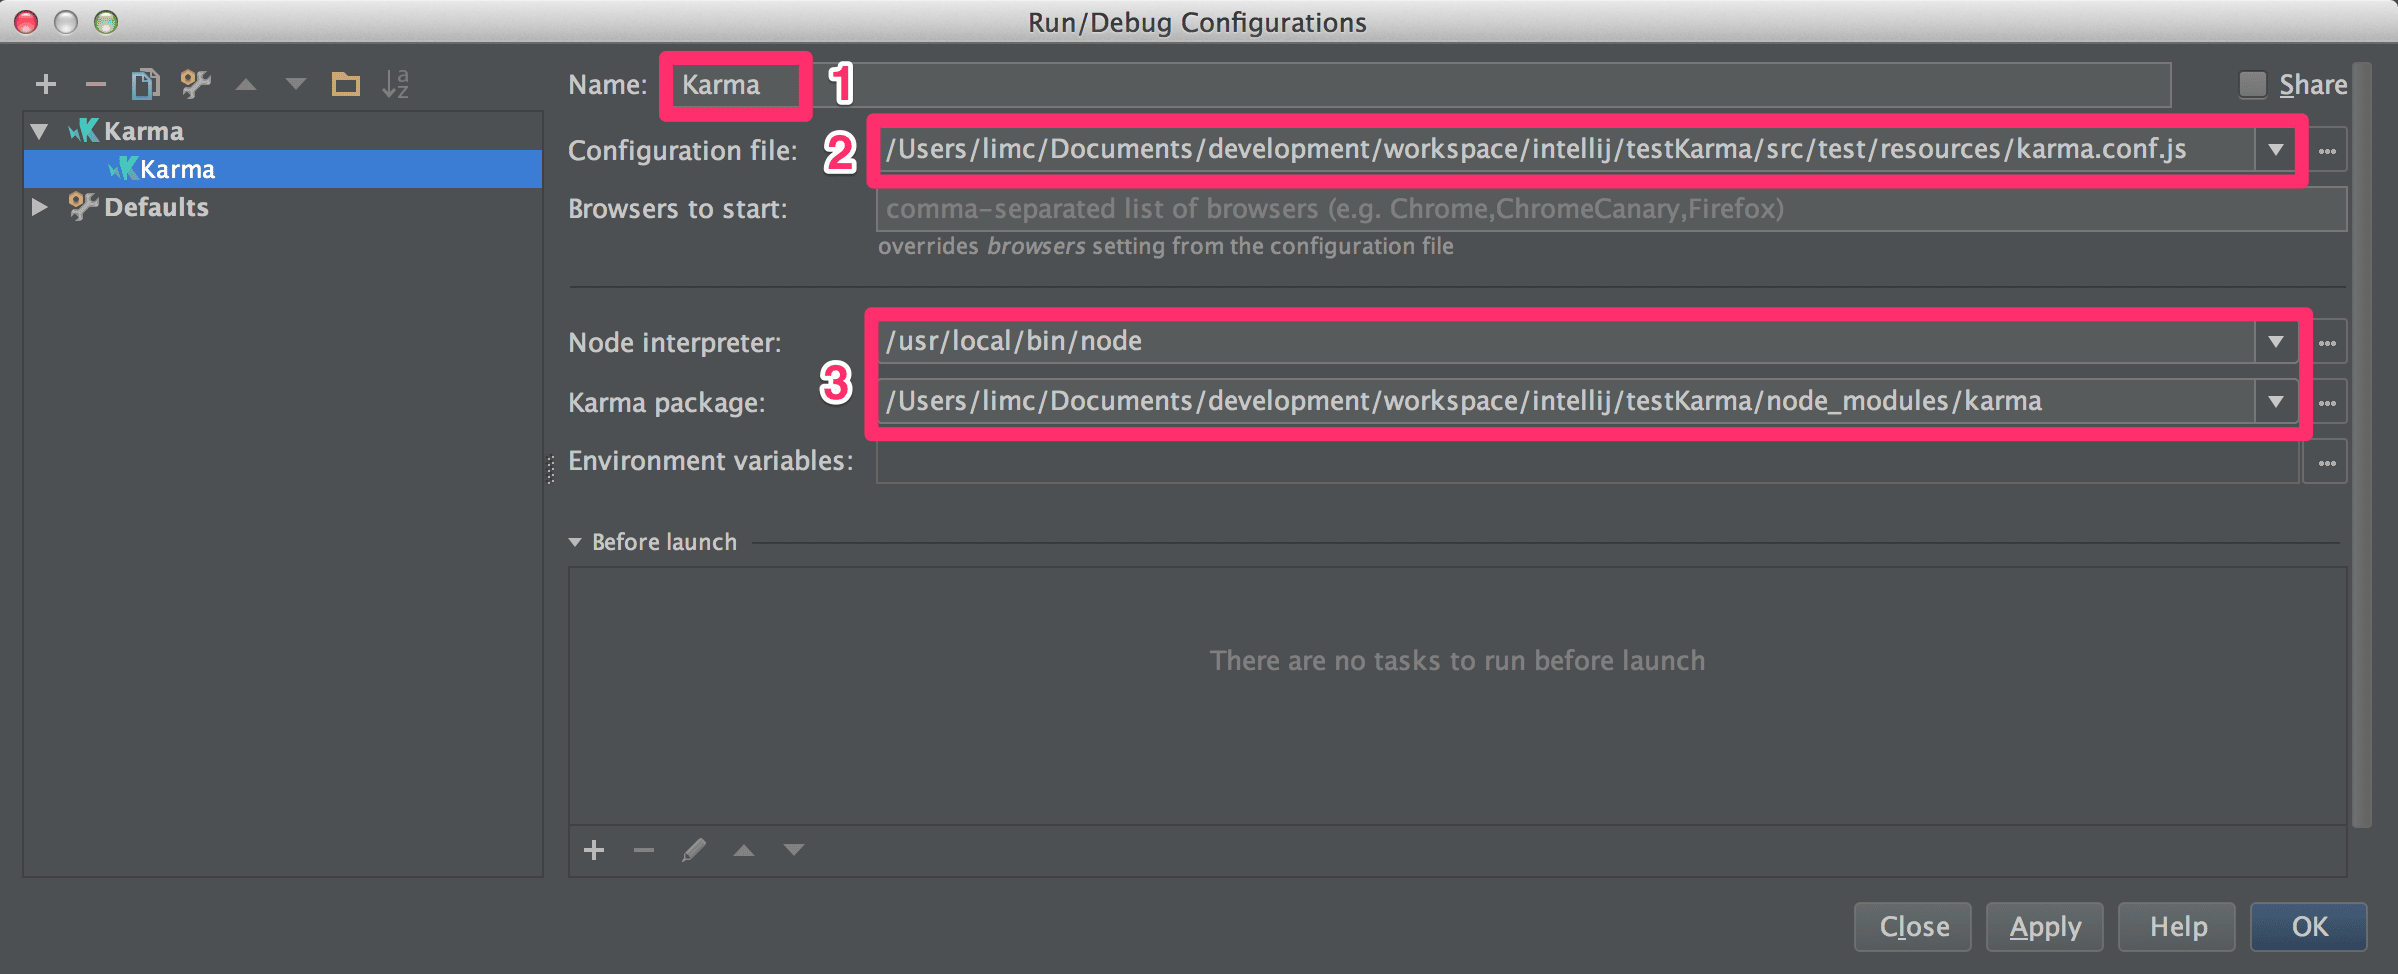Screen dimensions: 2398x974
Task: Click the Configuration file path field
Action: click(1567, 150)
